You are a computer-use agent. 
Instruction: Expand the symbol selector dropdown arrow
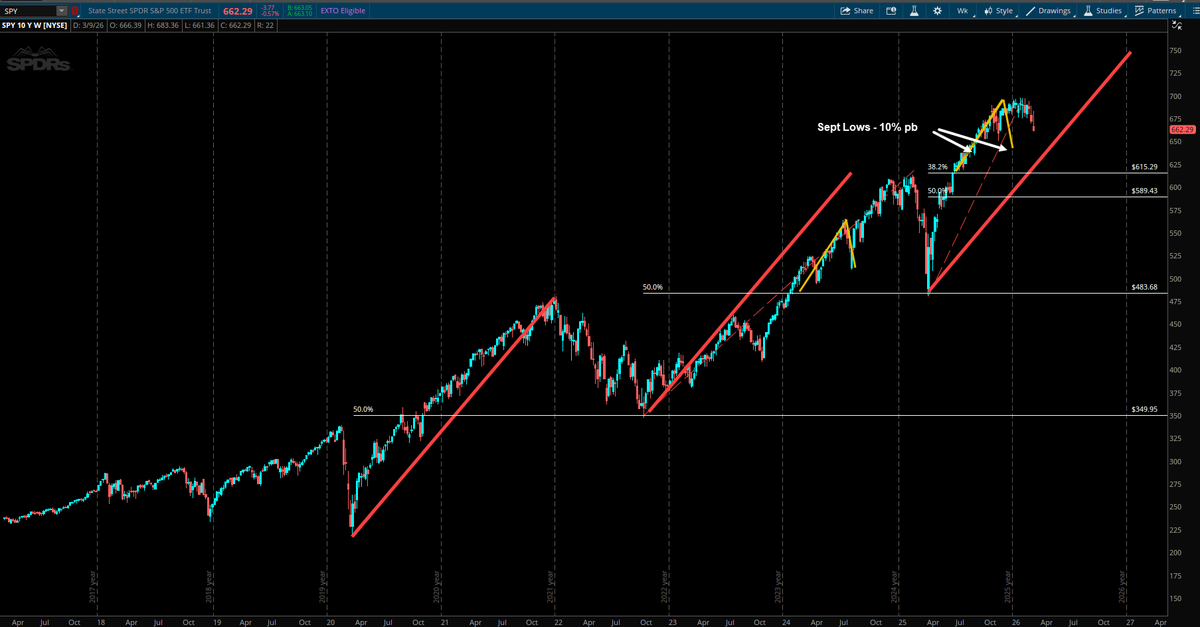coord(62,11)
